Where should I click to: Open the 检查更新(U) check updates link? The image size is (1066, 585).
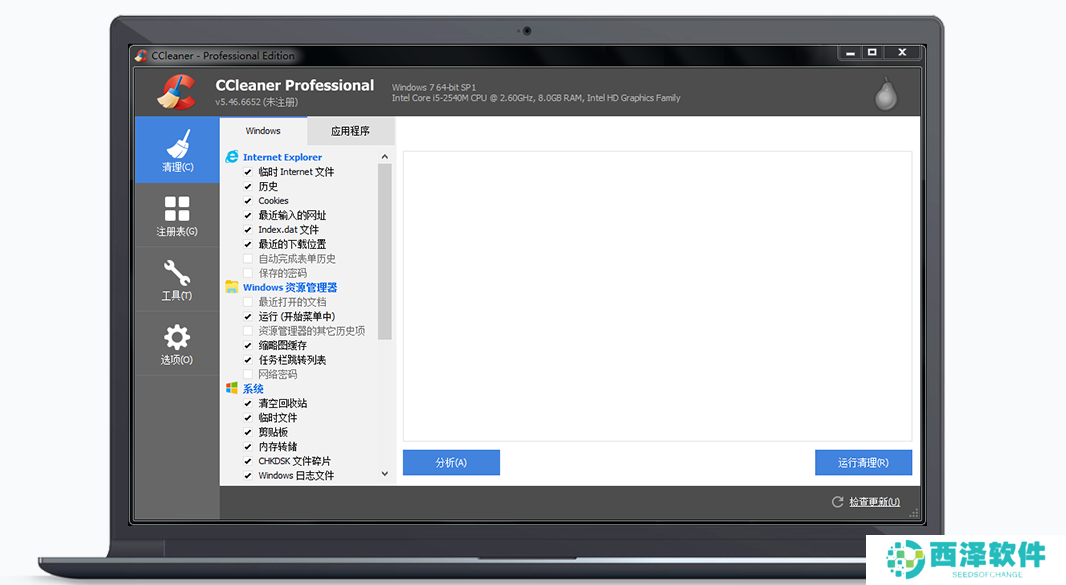pyautogui.click(x=873, y=502)
